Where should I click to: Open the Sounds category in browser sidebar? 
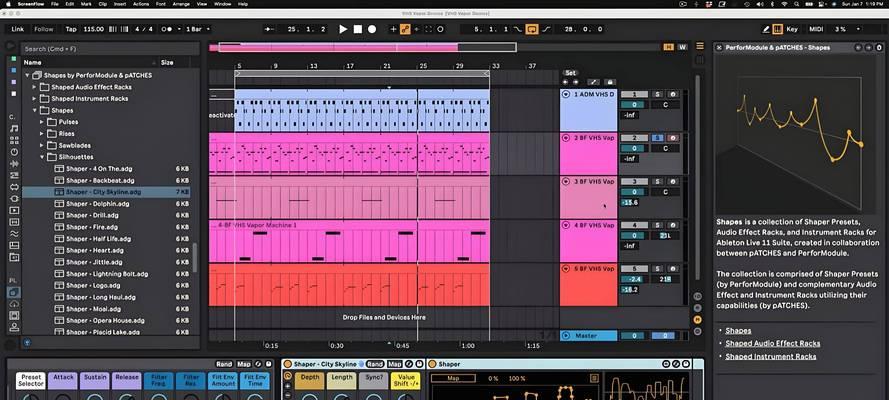click(14, 129)
